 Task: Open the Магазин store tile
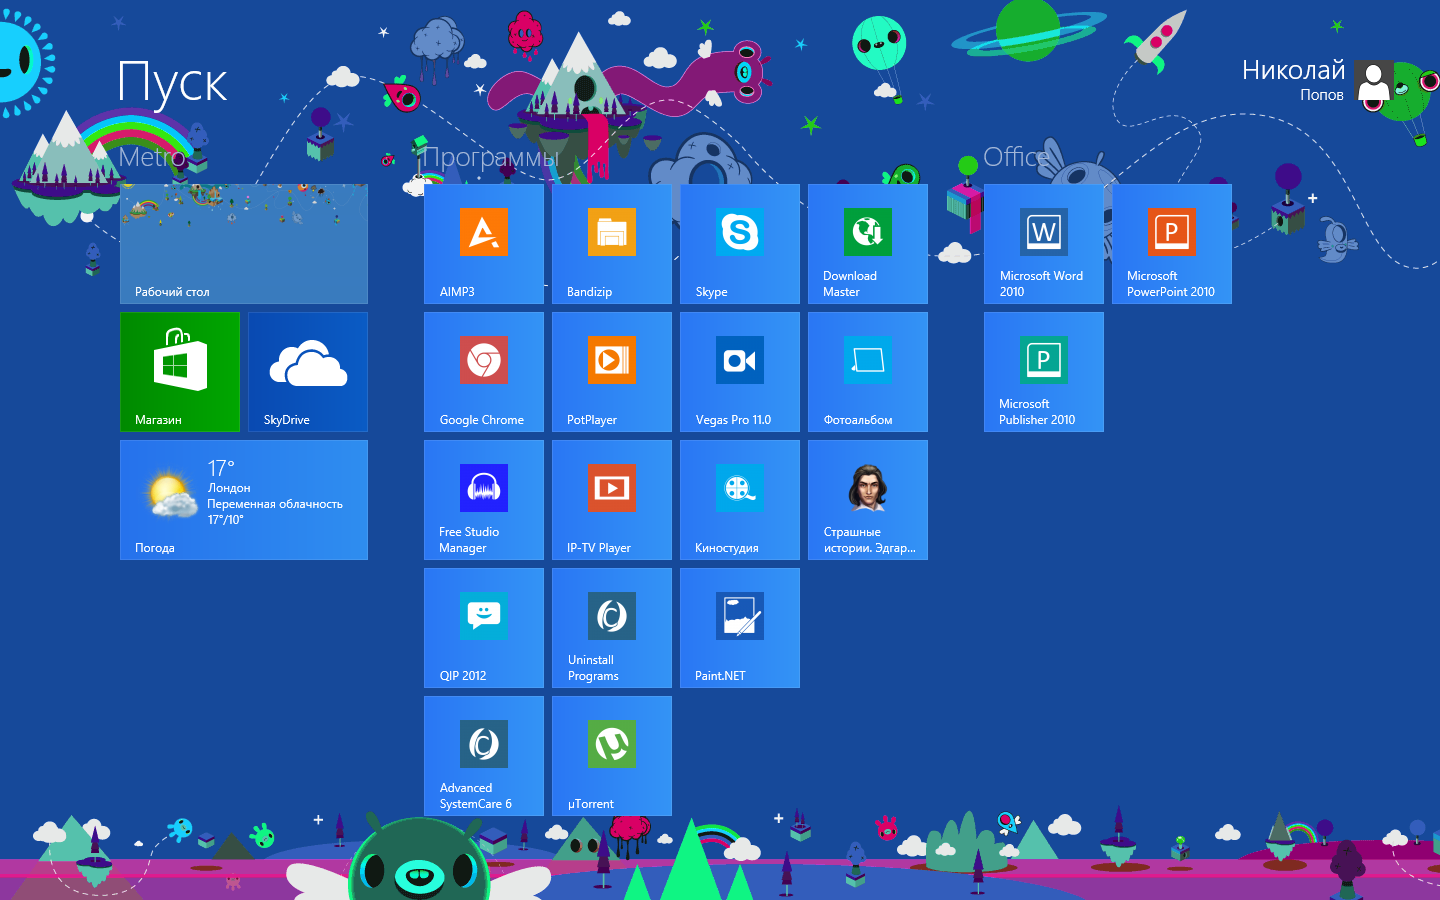point(180,372)
